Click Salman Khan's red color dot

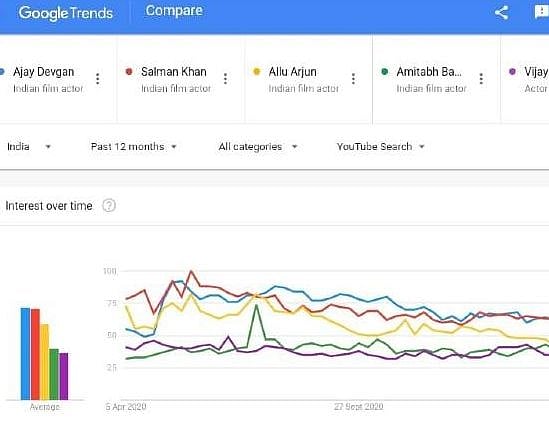(129, 71)
